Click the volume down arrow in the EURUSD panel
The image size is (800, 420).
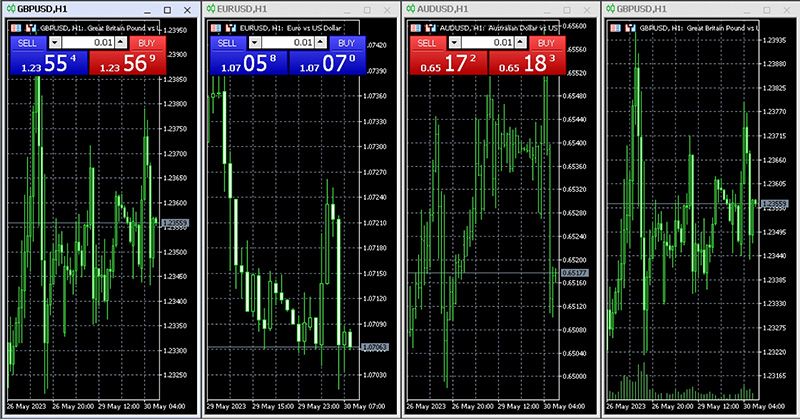[254, 43]
